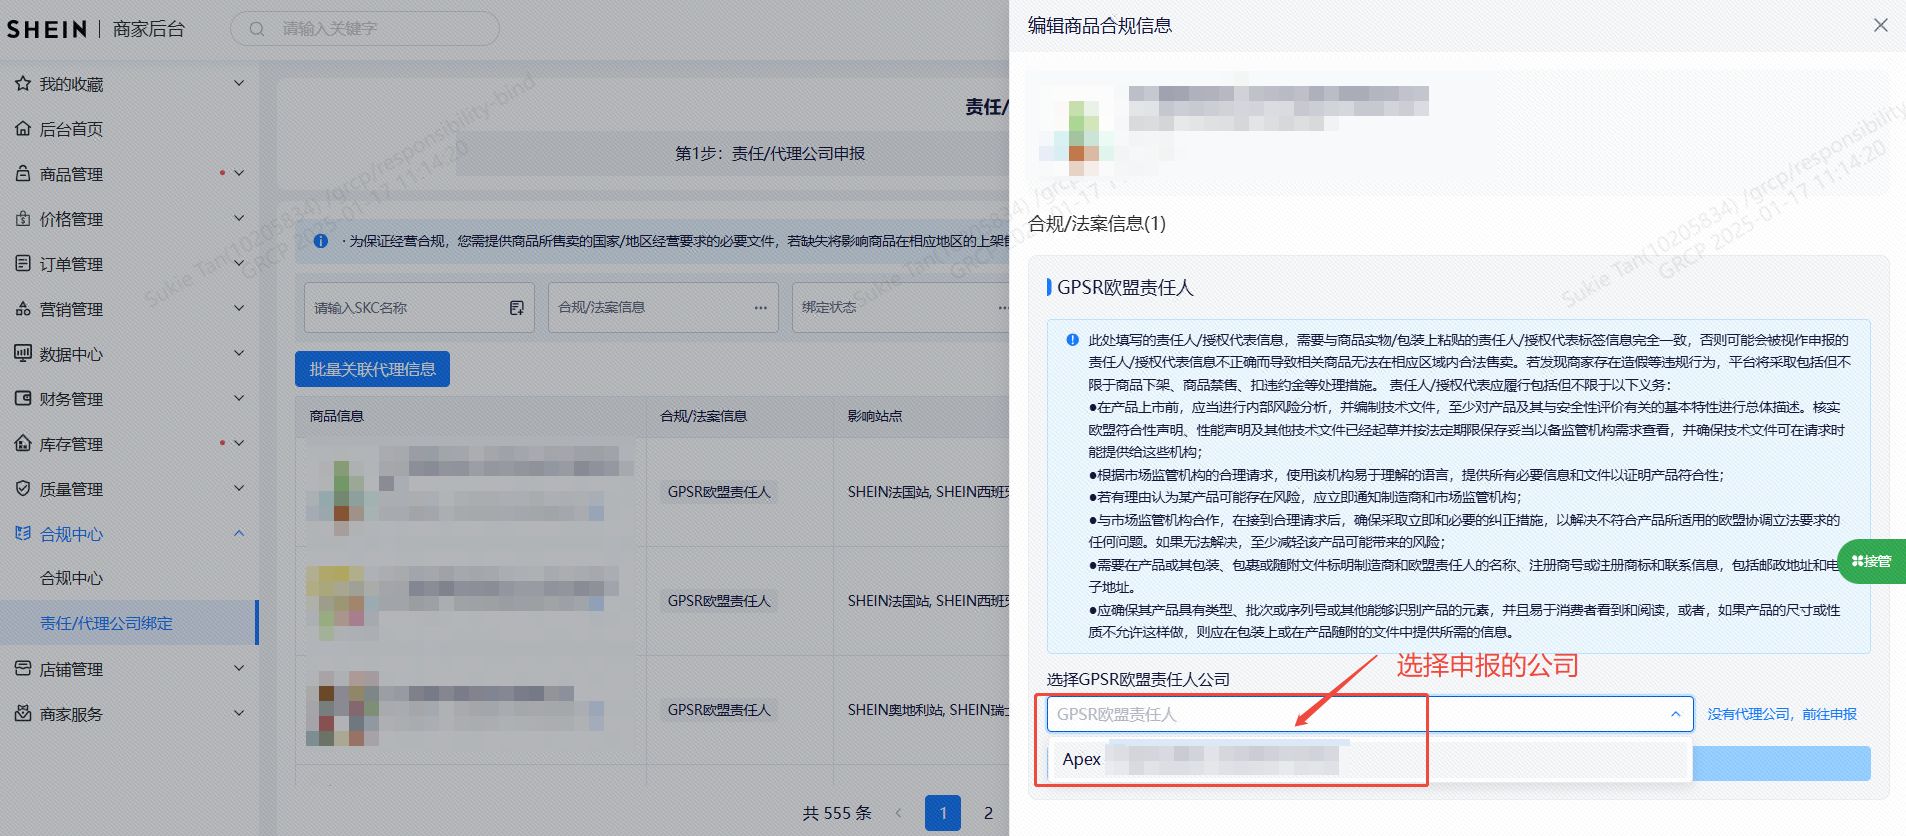Expand the 我的收藏 menu chevron
The image size is (1906, 836).
239,84
